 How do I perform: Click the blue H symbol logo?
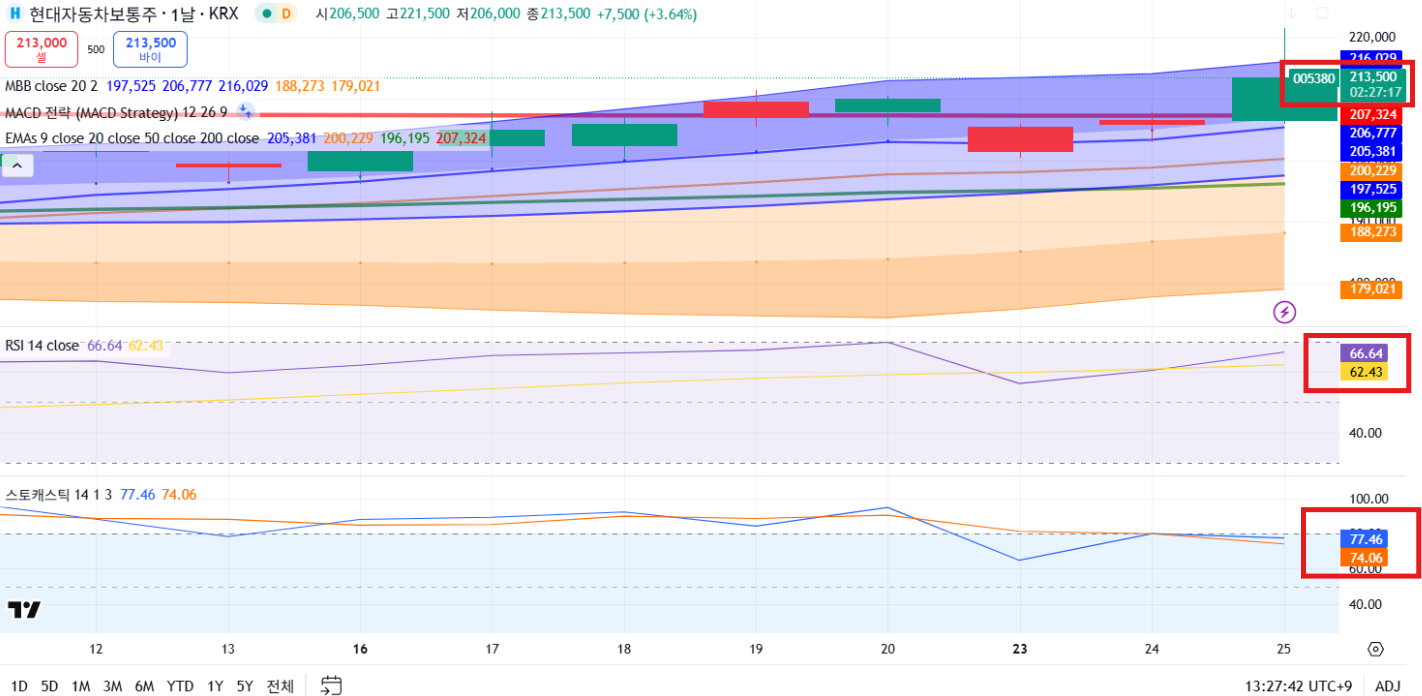point(15,14)
